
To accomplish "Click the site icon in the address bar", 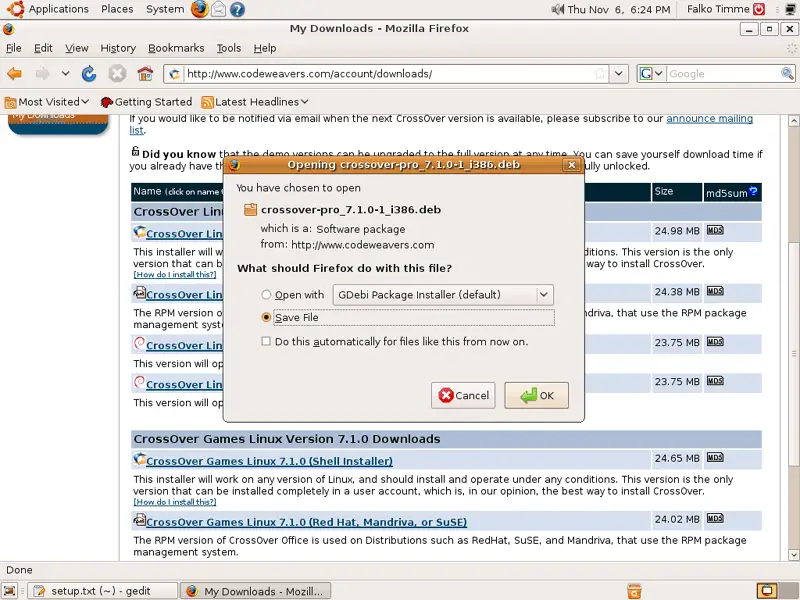I will (174, 73).
